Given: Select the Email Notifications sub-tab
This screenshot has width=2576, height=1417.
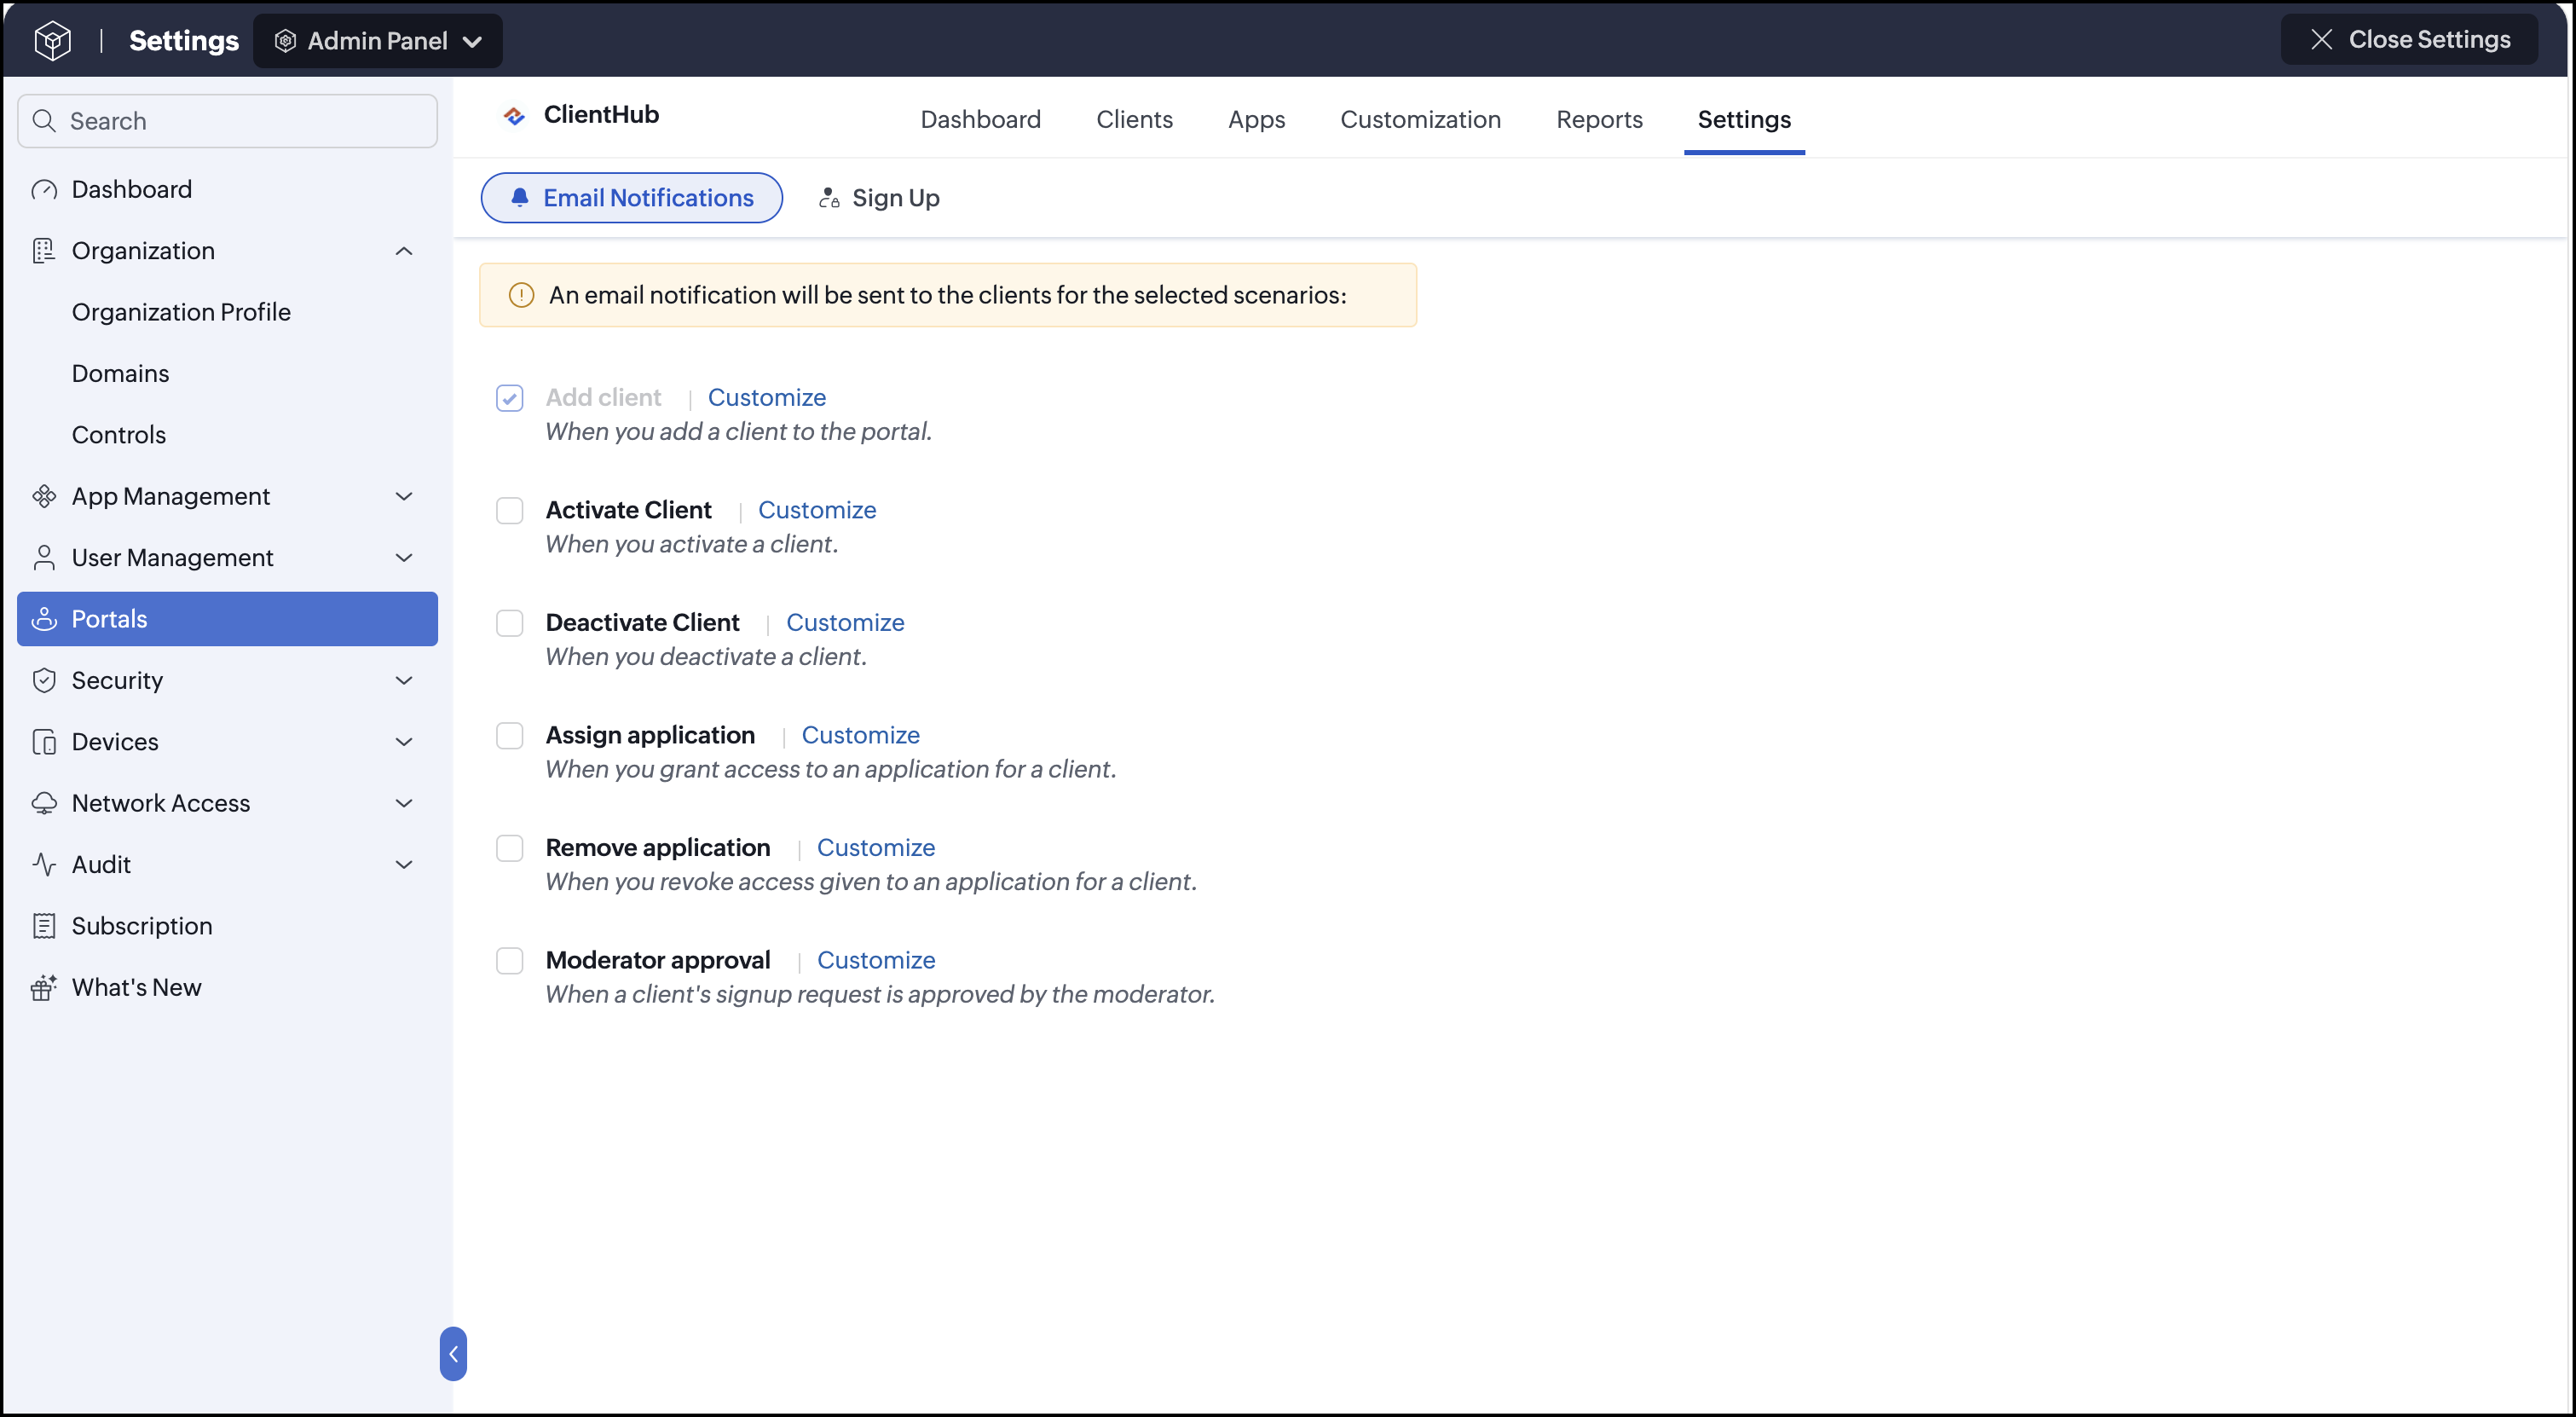Looking at the screenshot, I should [631, 198].
